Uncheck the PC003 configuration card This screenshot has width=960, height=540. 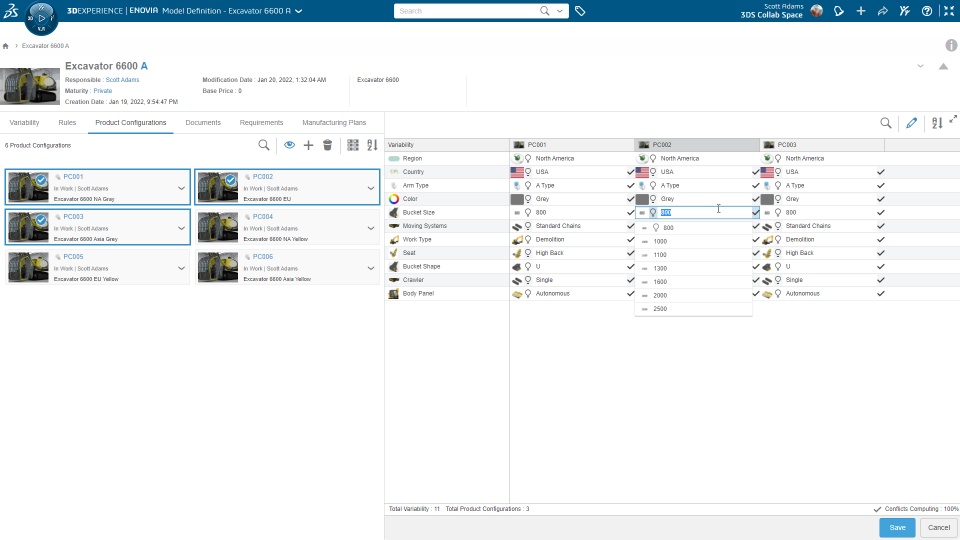[x=41, y=220]
